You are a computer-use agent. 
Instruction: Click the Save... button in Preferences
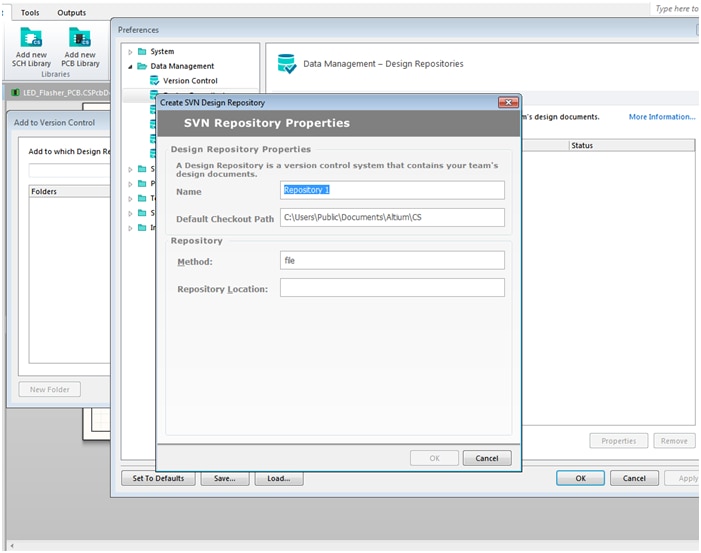(224, 478)
